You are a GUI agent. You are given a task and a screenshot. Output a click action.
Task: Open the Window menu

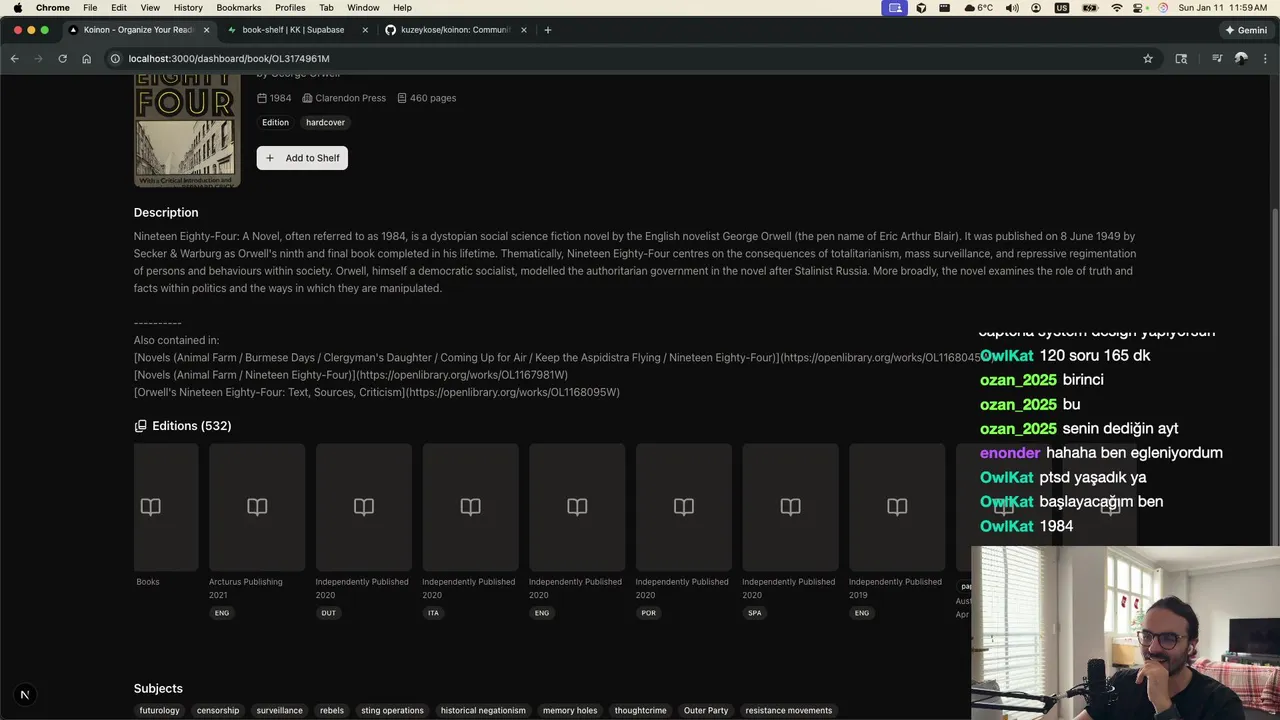click(x=363, y=8)
